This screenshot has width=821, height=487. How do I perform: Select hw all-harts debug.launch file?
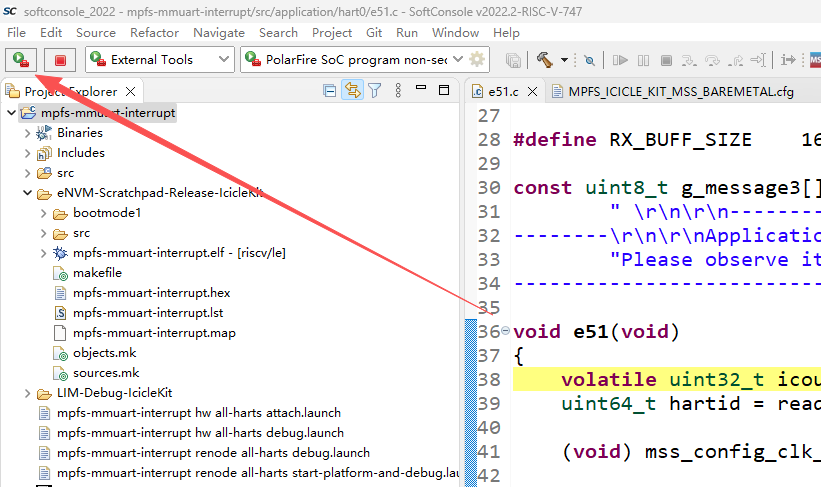(201, 433)
